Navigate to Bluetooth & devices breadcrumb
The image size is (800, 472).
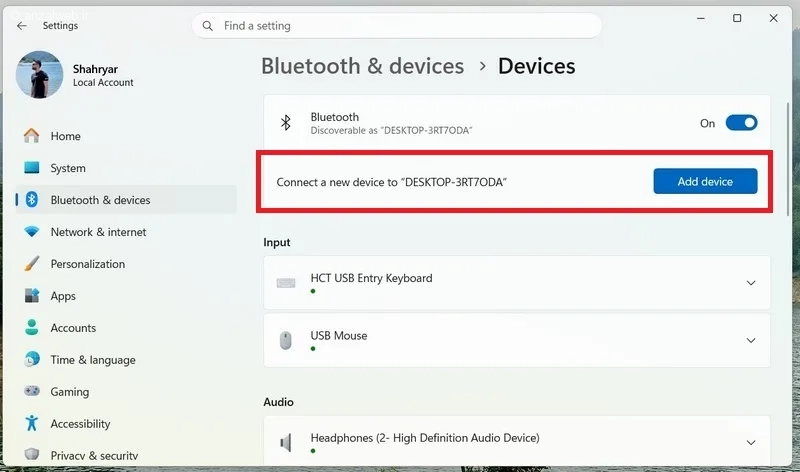click(x=363, y=66)
